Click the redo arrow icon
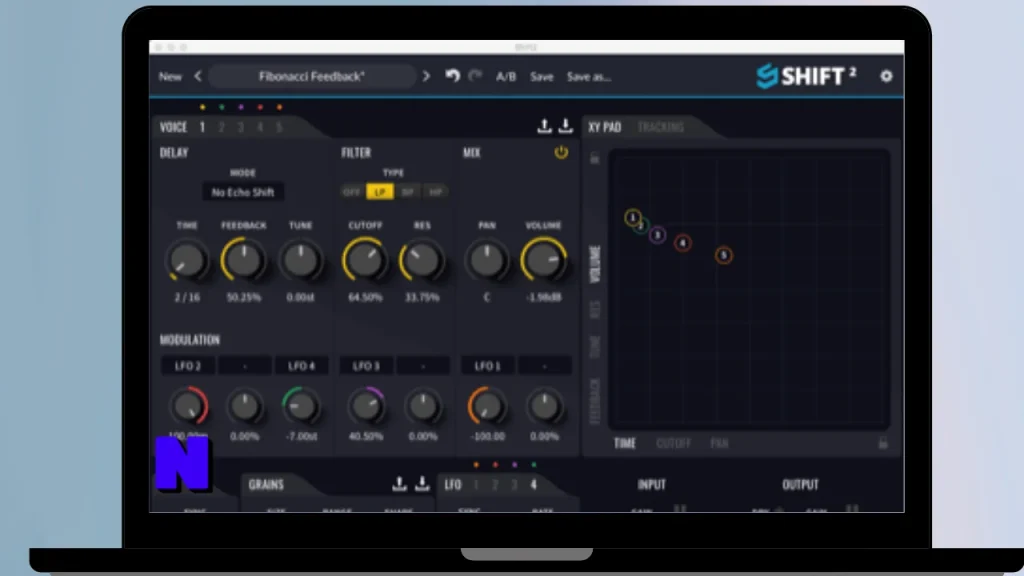This screenshot has width=1024, height=576. click(x=475, y=76)
